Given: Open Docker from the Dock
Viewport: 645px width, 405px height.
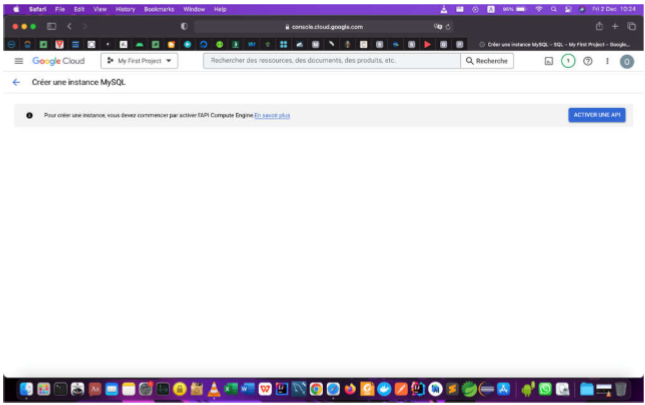Looking at the screenshot, I should point(384,389).
